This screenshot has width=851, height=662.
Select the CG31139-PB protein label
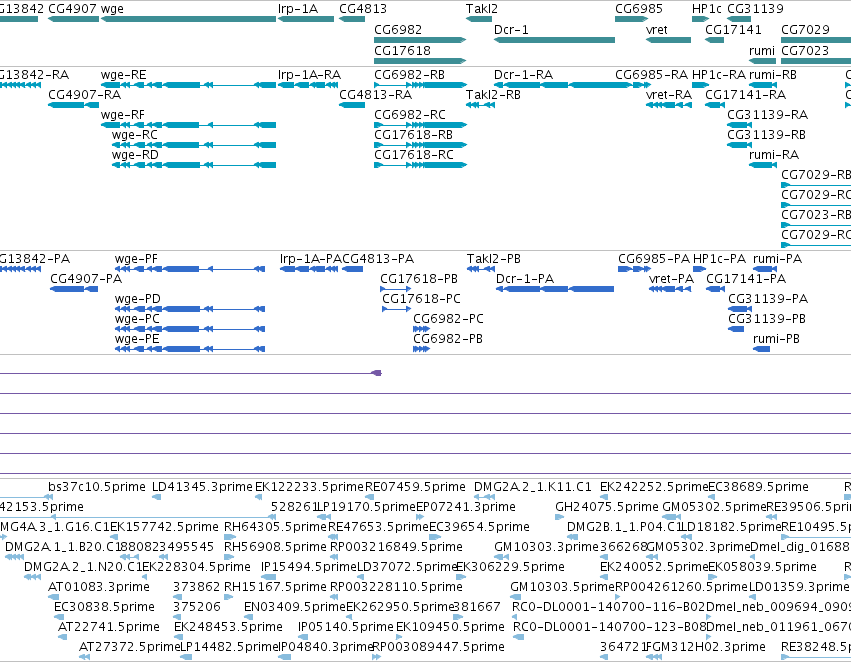tap(767, 319)
